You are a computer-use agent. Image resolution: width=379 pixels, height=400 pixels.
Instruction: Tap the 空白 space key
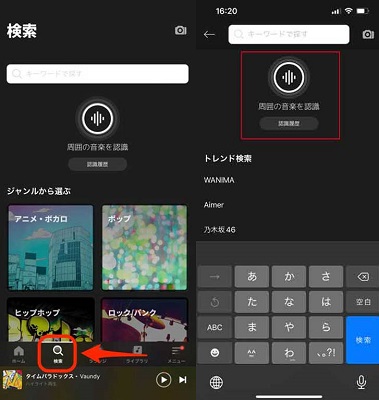(x=363, y=302)
